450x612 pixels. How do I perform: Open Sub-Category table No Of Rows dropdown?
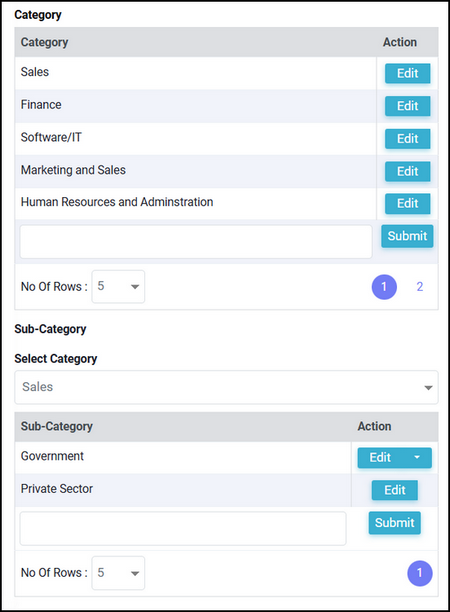pos(118,573)
